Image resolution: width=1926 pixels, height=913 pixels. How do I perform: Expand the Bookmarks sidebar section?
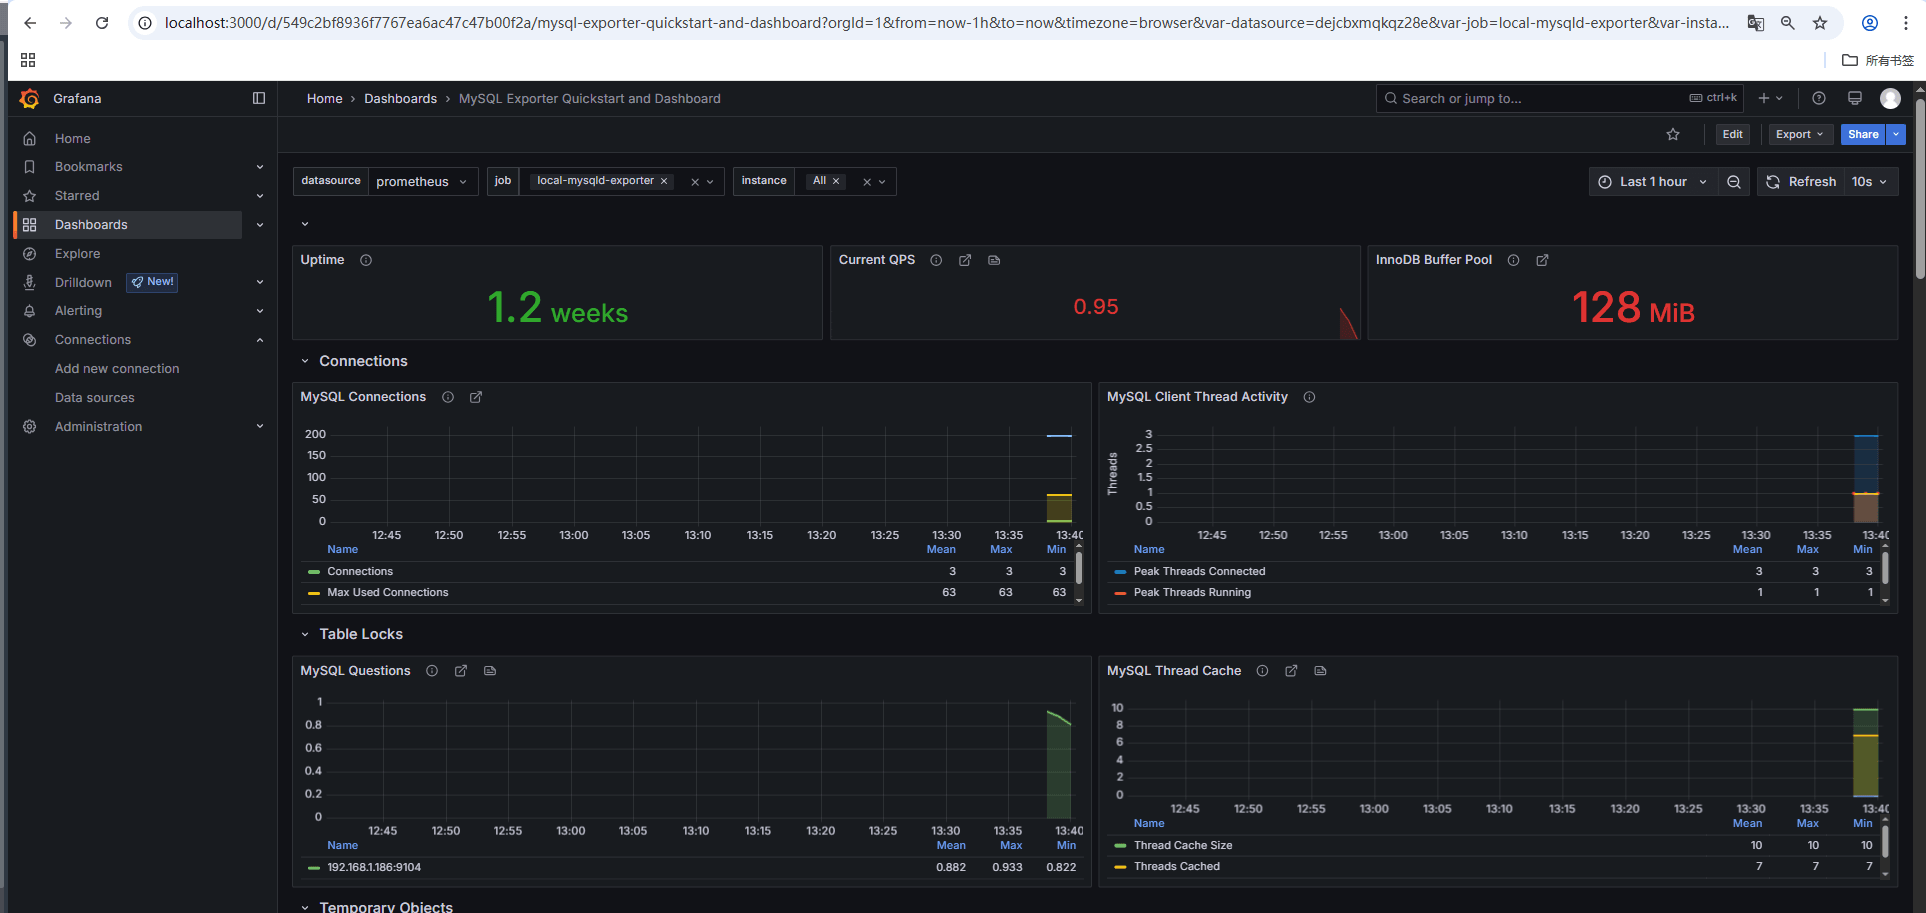(x=260, y=167)
